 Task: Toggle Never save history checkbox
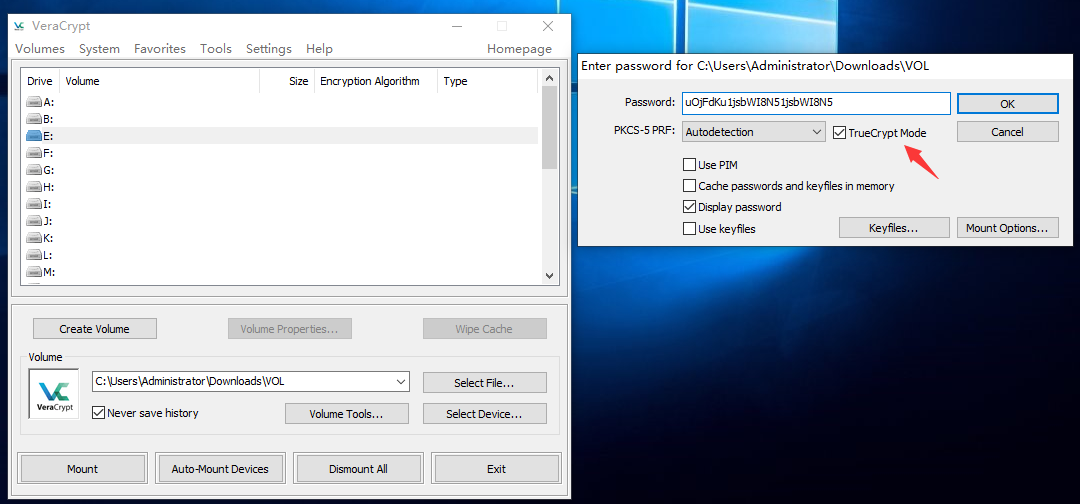98,413
